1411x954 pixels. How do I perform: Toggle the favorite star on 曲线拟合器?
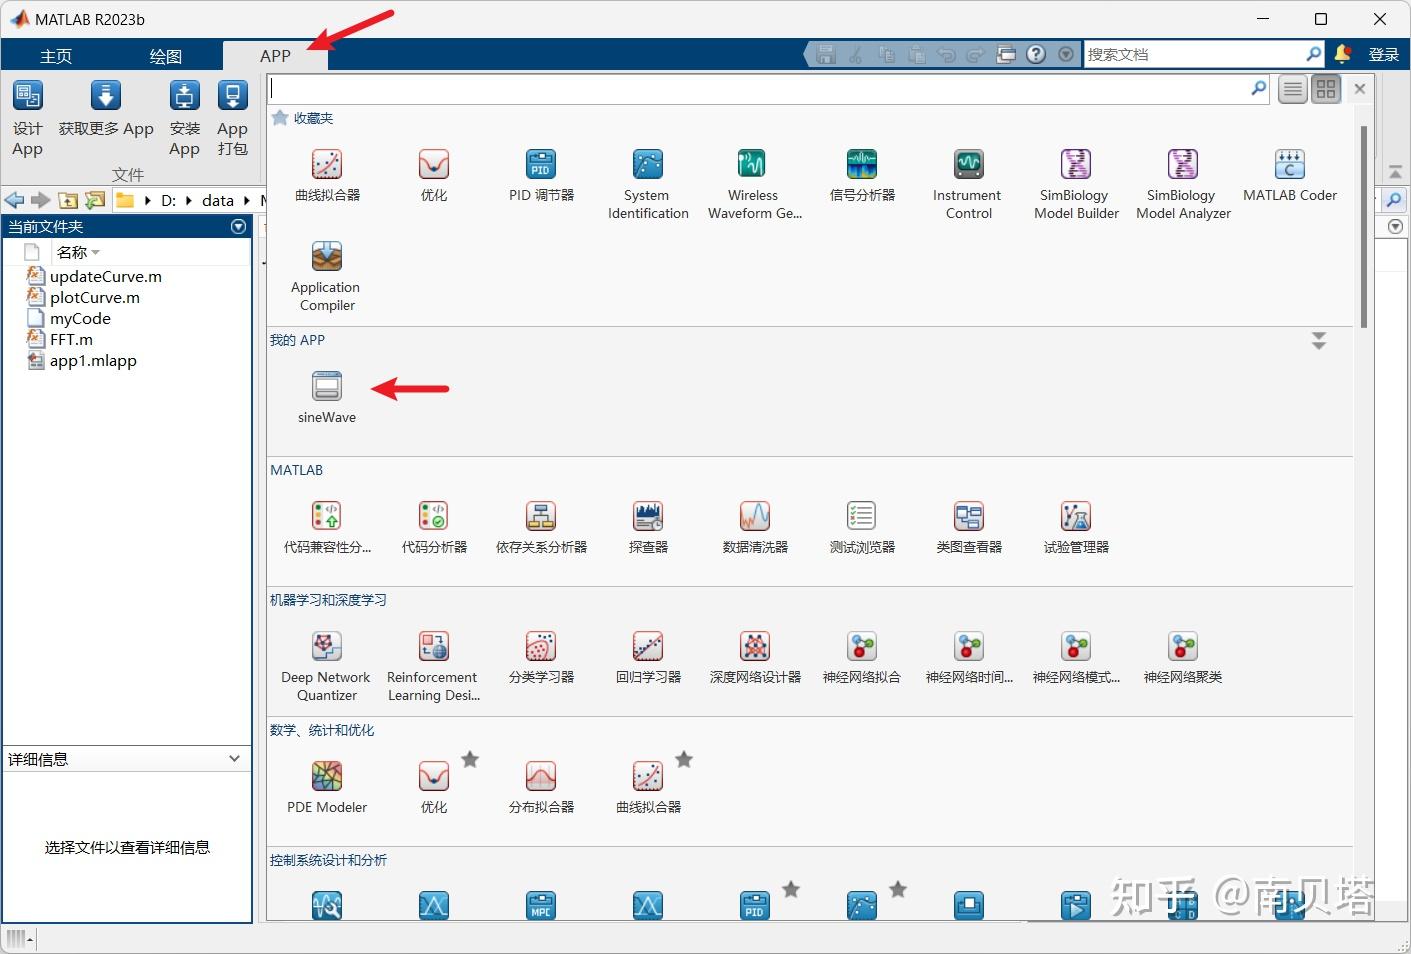point(684,760)
